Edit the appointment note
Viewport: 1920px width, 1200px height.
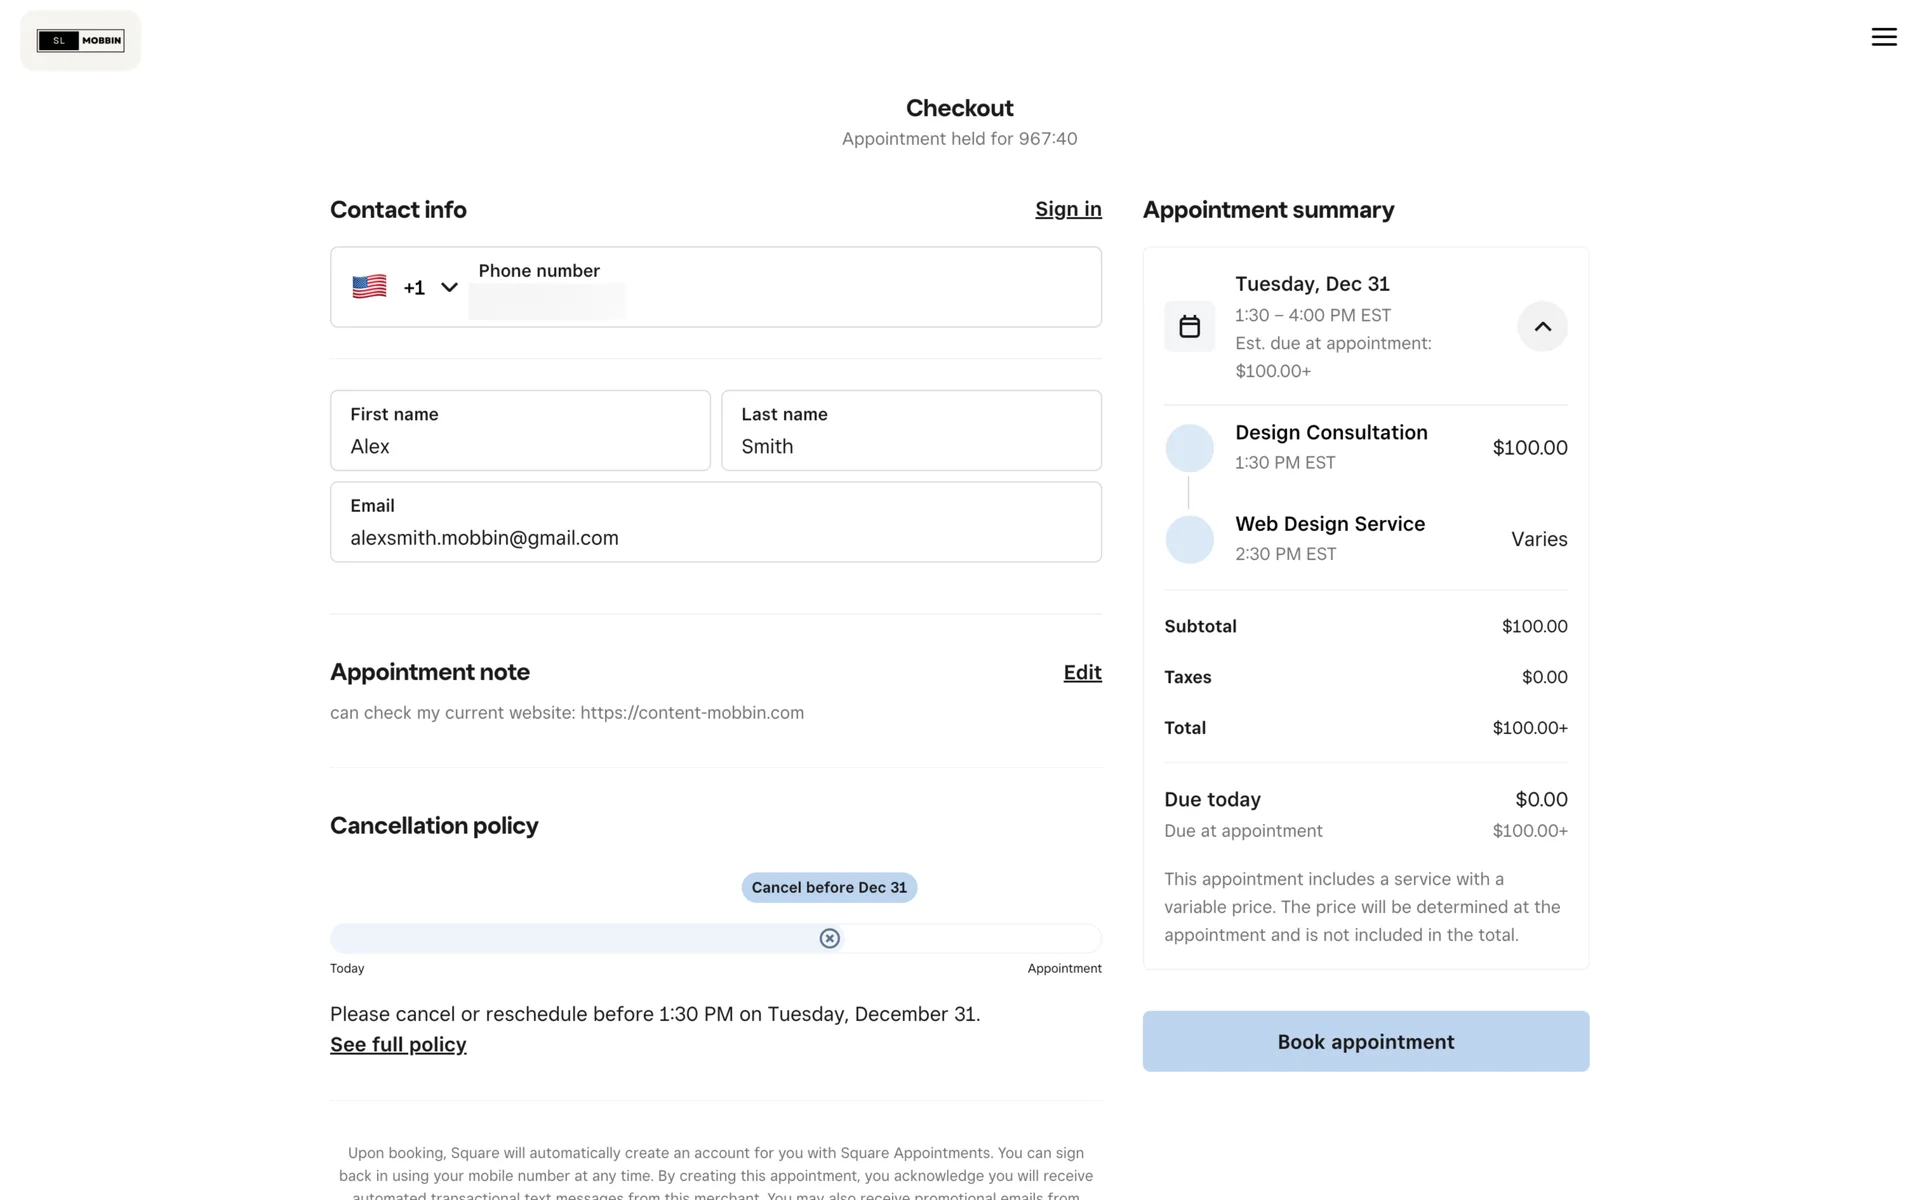[x=1082, y=672]
